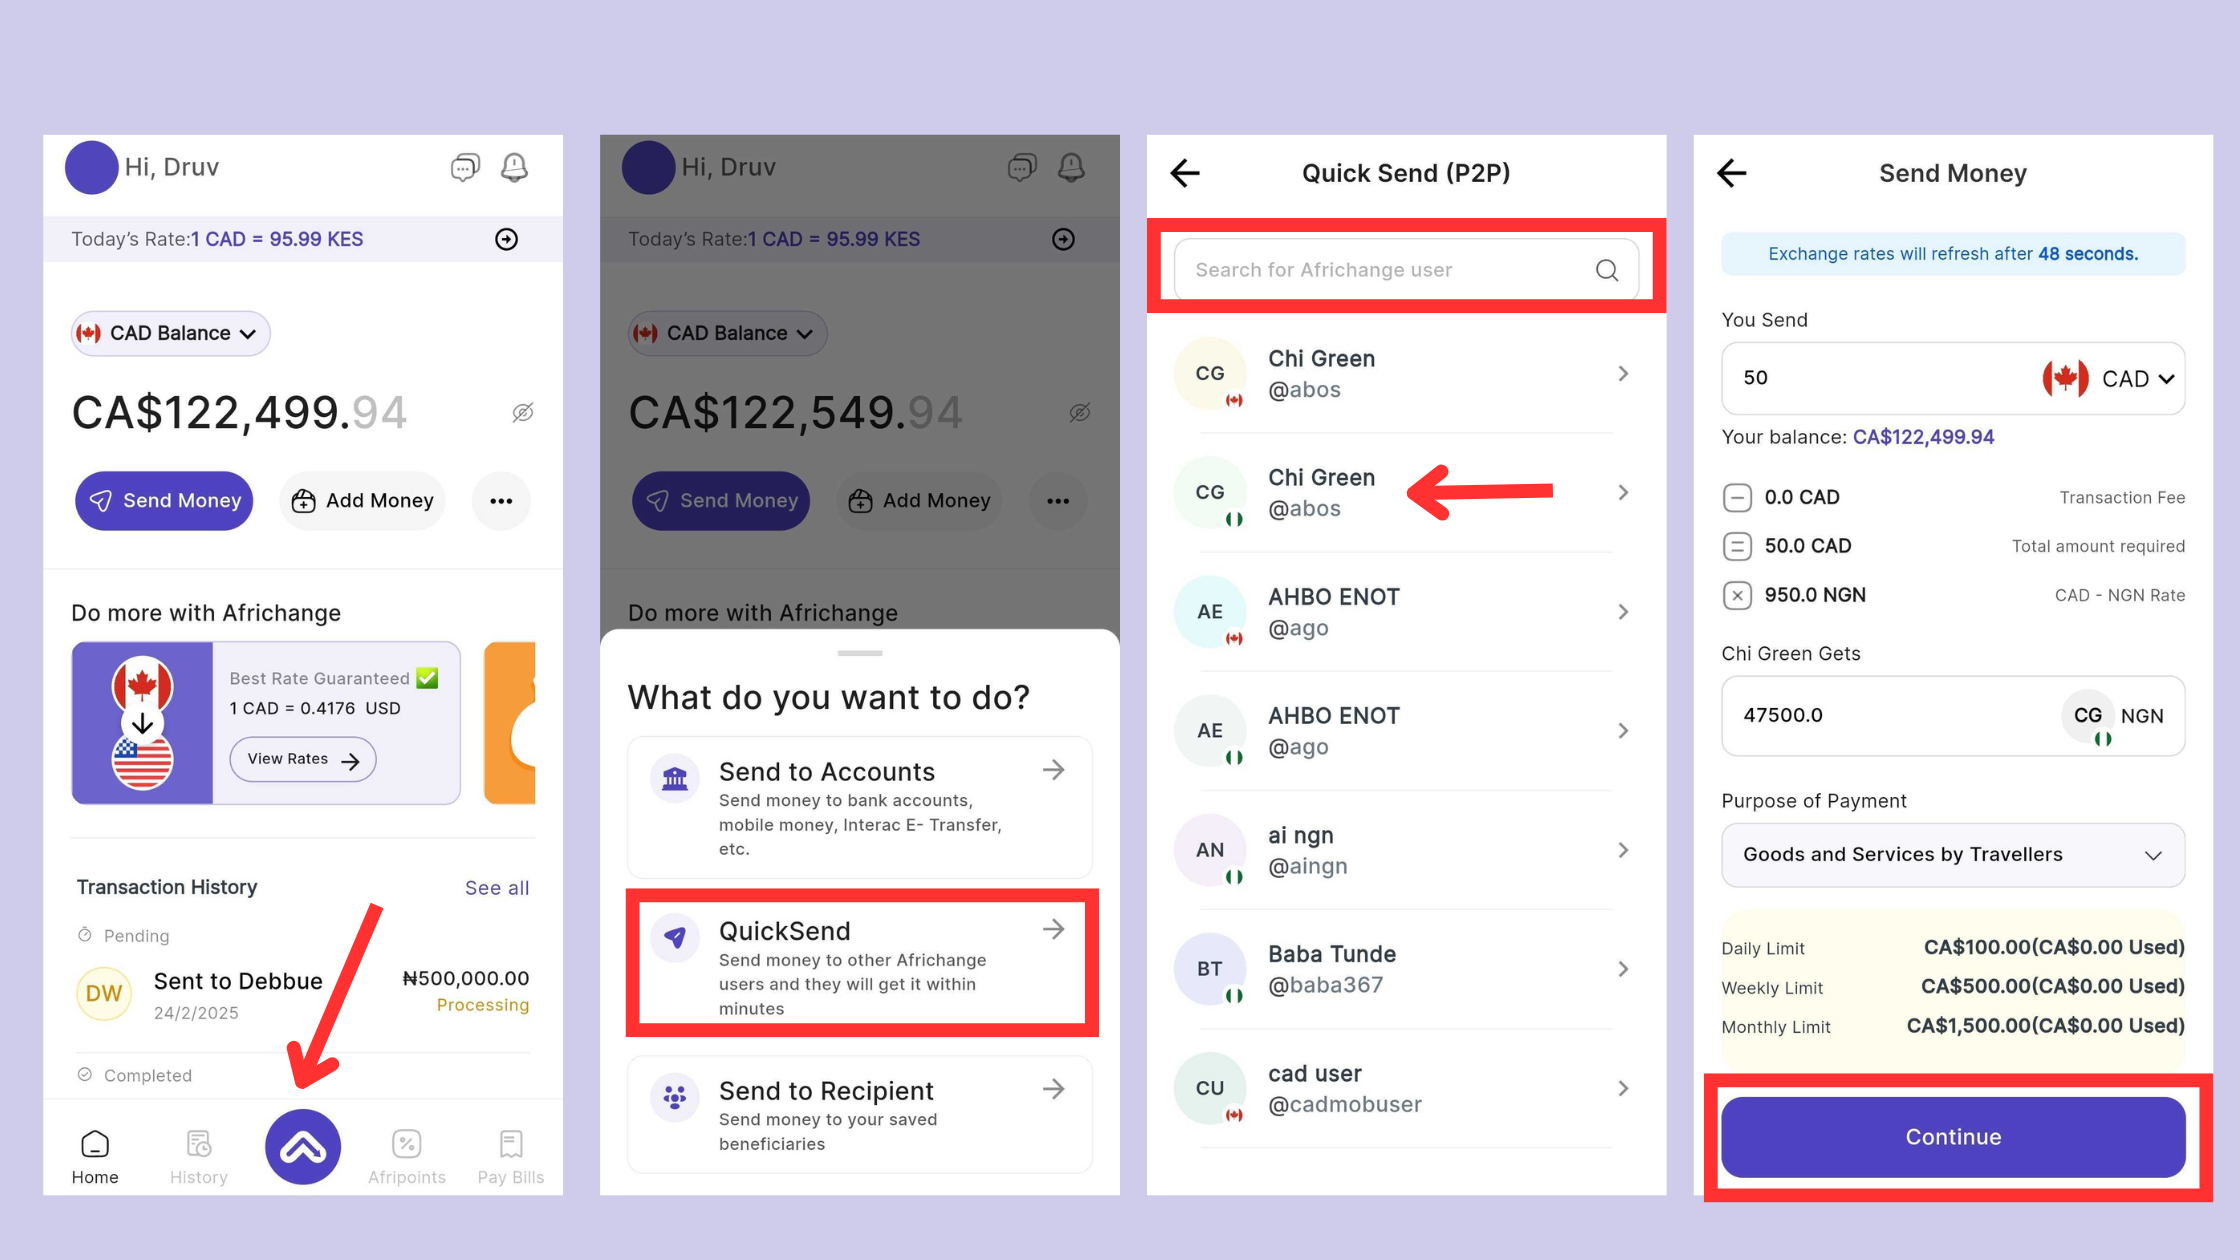The image size is (2240, 1260).
Task: Tap AN avatar of ai ngn contact
Action: click(x=1210, y=850)
